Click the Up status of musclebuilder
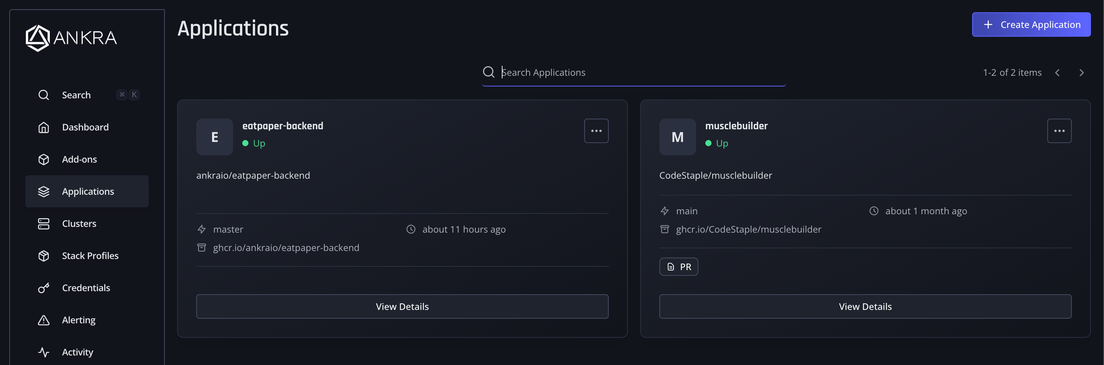The width and height of the screenshot is (1104, 365). click(717, 143)
